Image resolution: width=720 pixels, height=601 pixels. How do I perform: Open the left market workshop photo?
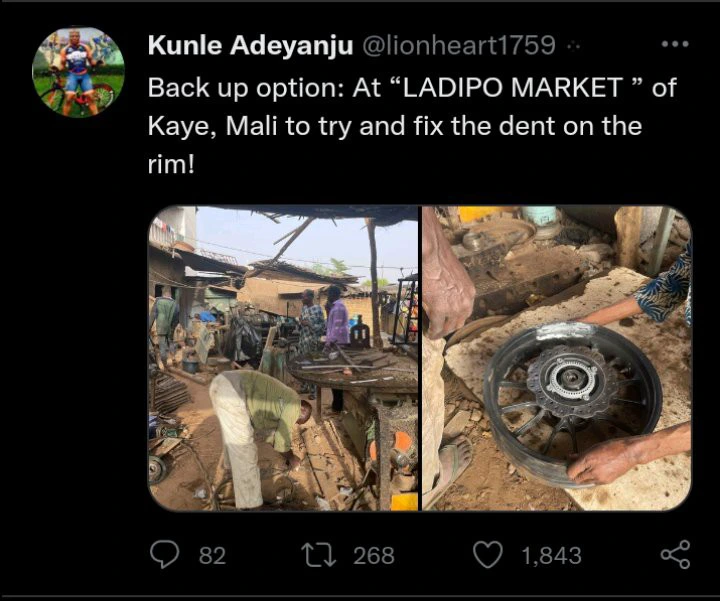click(283, 358)
